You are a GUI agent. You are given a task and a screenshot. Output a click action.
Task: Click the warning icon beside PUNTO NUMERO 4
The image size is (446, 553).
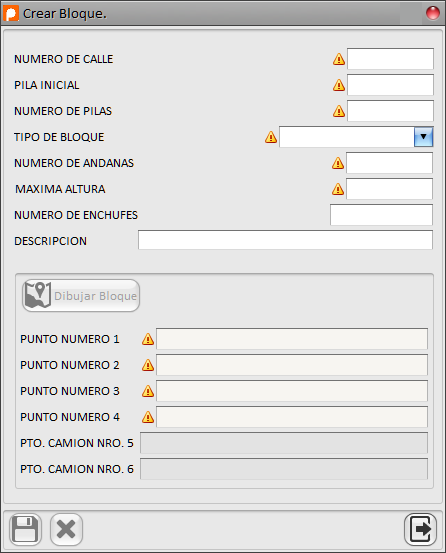click(148, 417)
